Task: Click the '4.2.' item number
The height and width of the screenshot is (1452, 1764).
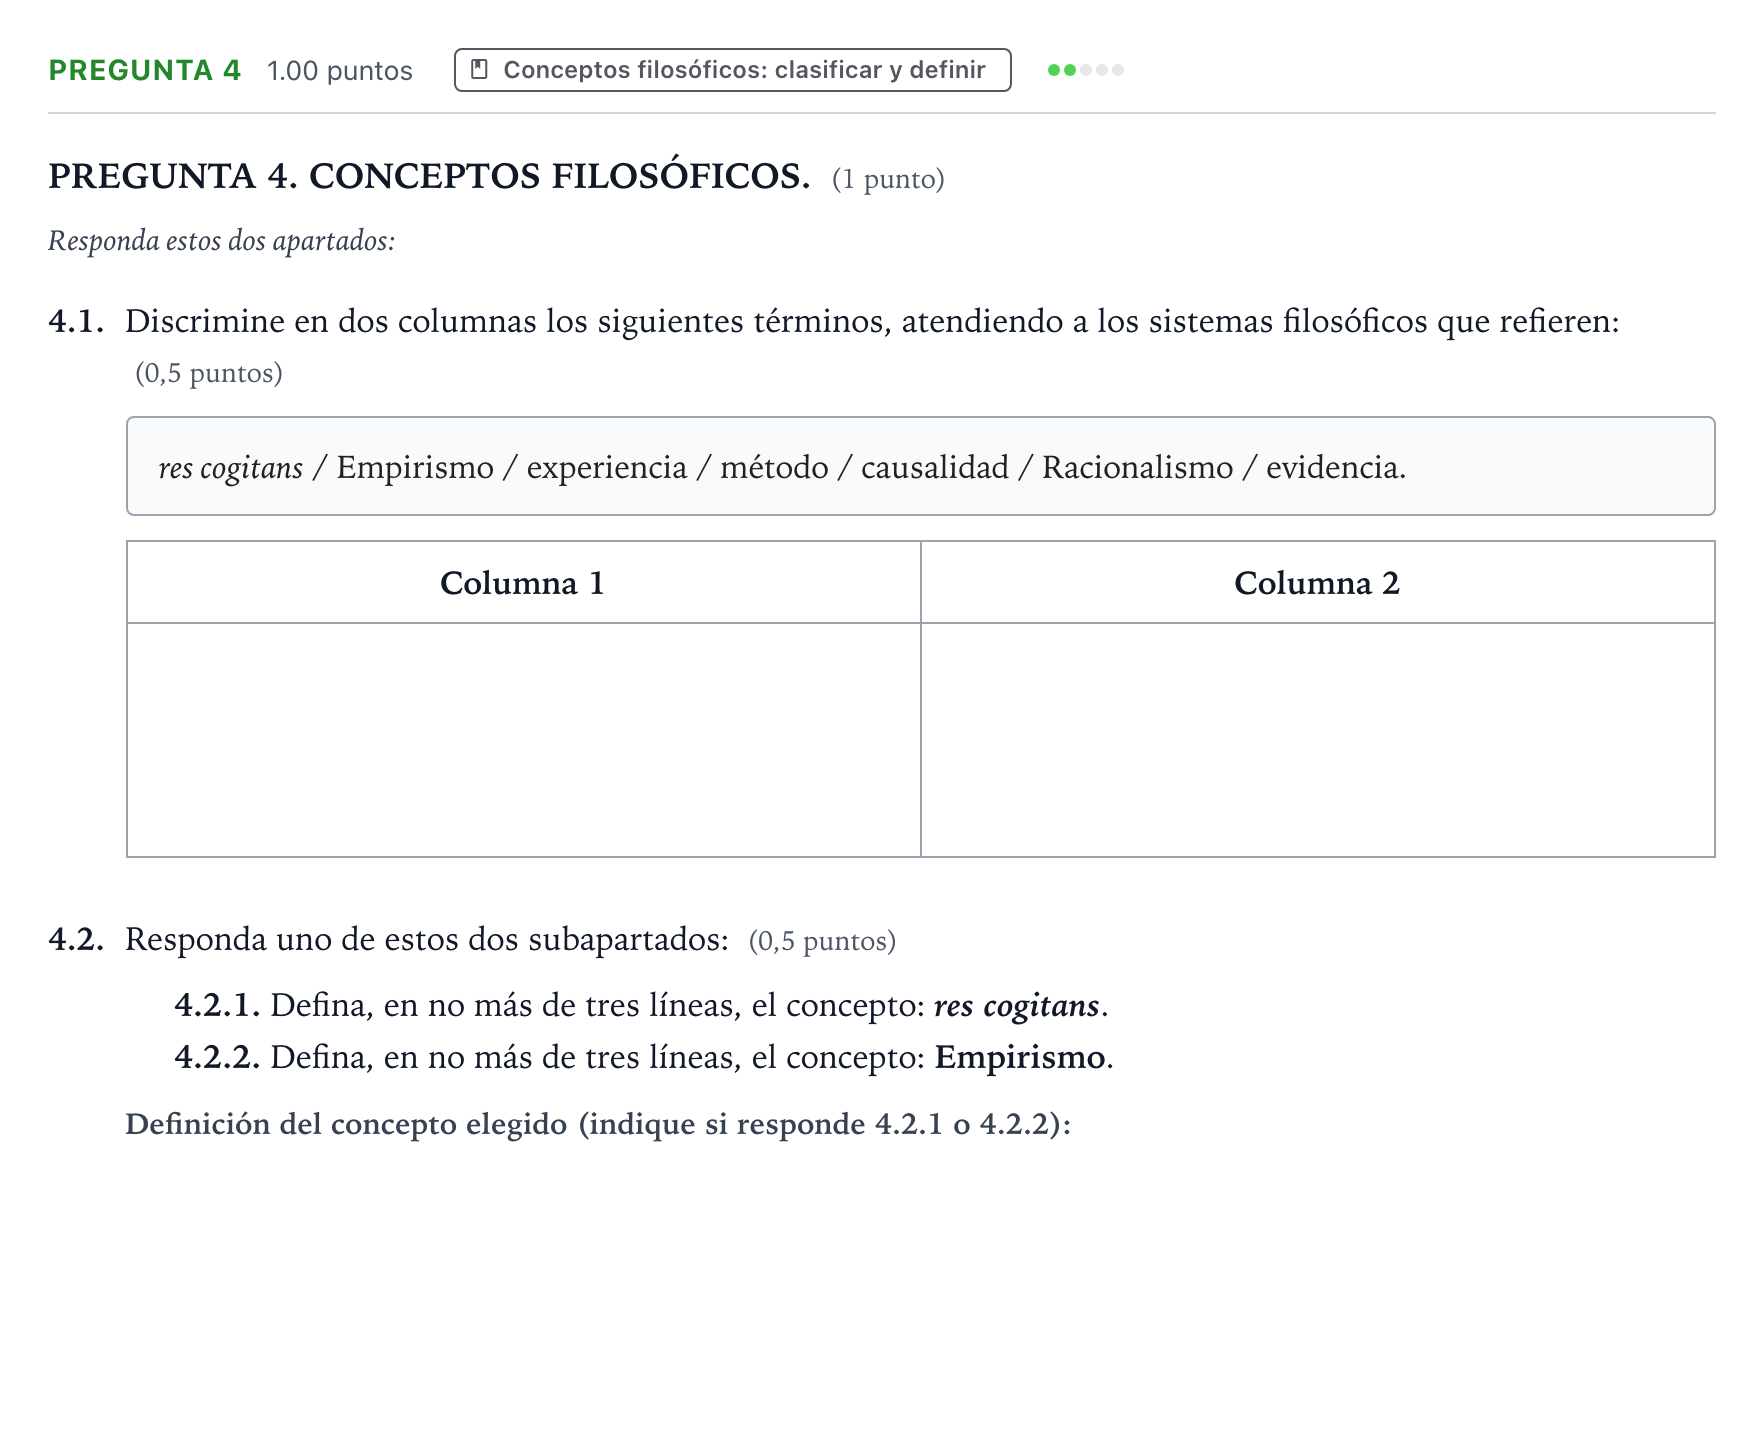Action: coord(76,940)
